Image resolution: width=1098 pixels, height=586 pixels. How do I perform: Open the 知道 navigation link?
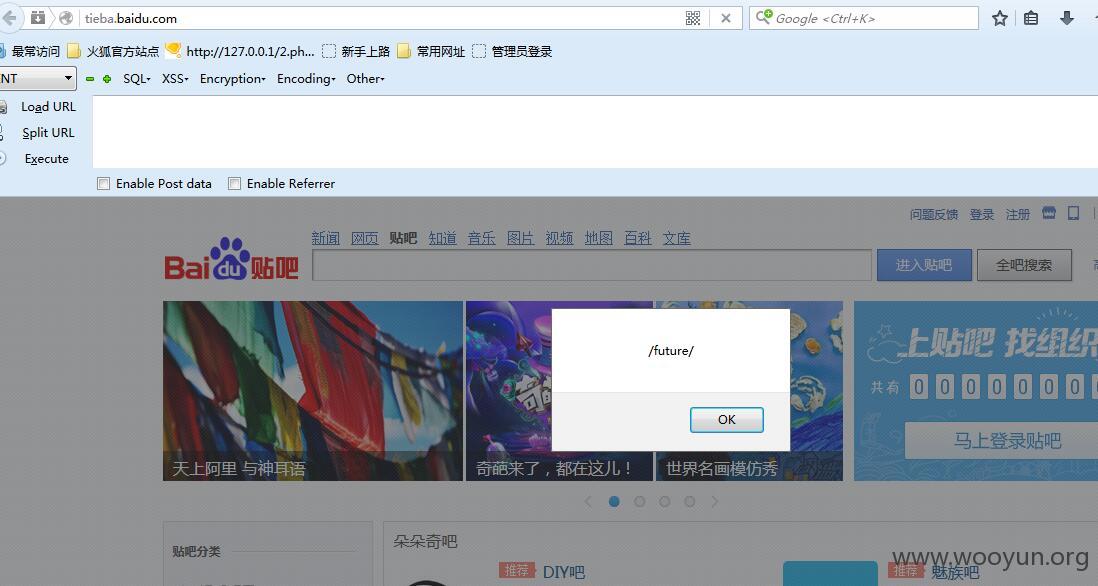pos(443,238)
